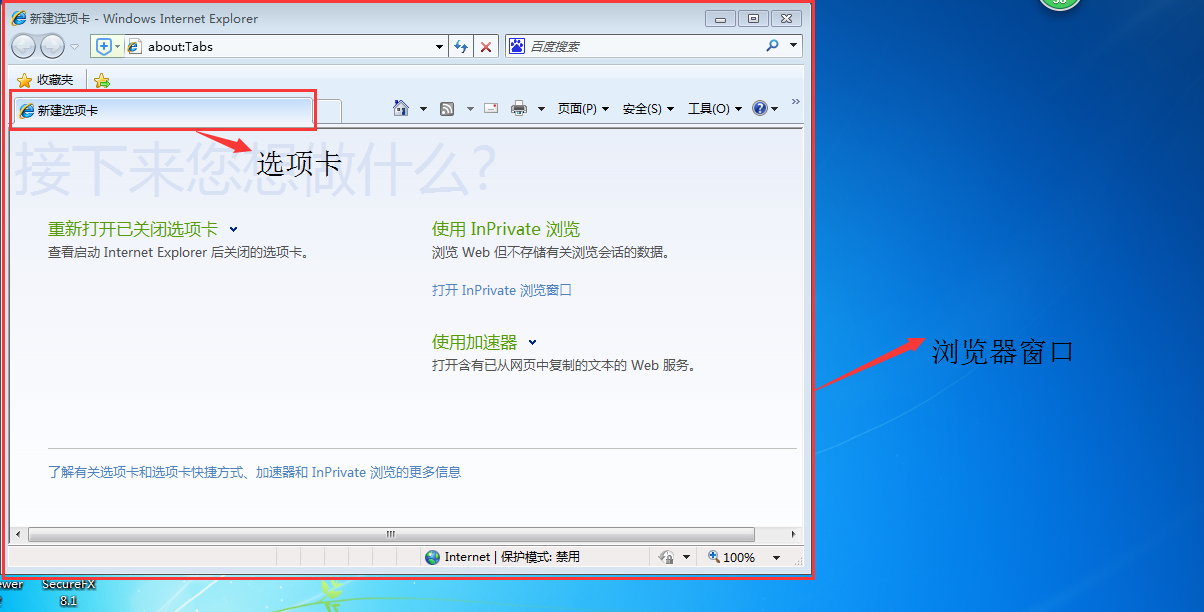Refresh the current page
1204x612 pixels.
(x=461, y=45)
